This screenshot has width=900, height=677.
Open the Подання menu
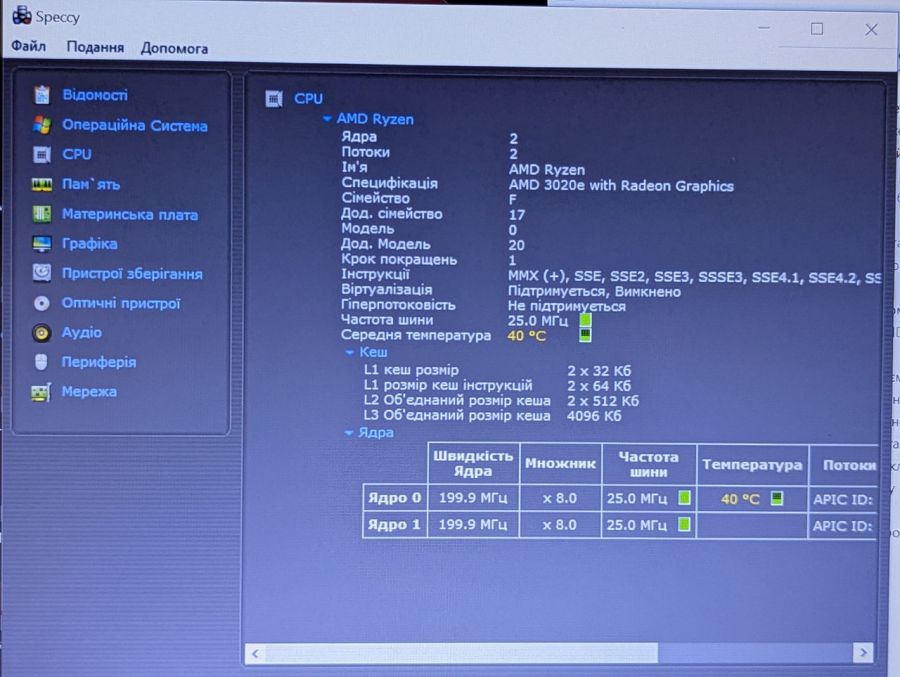point(95,47)
